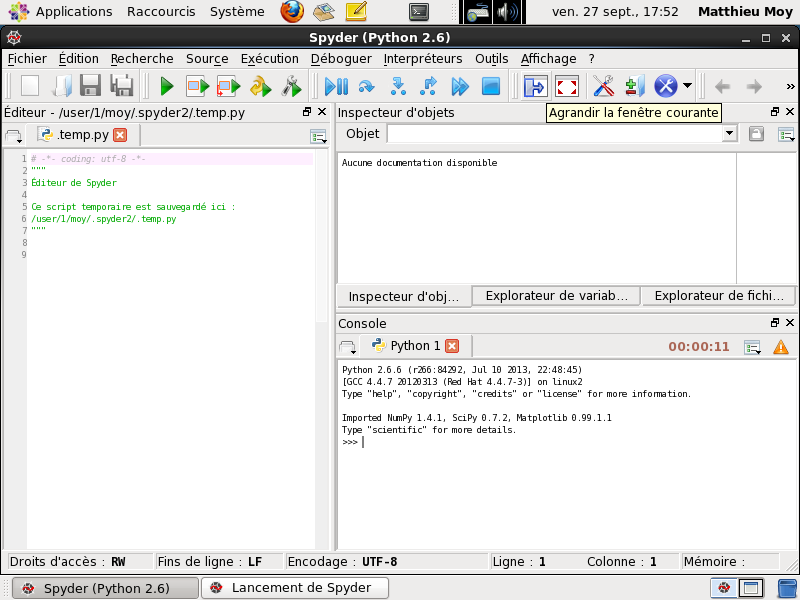Create a new file with toolbar icon
The width and height of the screenshot is (800, 600).
pos(30,86)
